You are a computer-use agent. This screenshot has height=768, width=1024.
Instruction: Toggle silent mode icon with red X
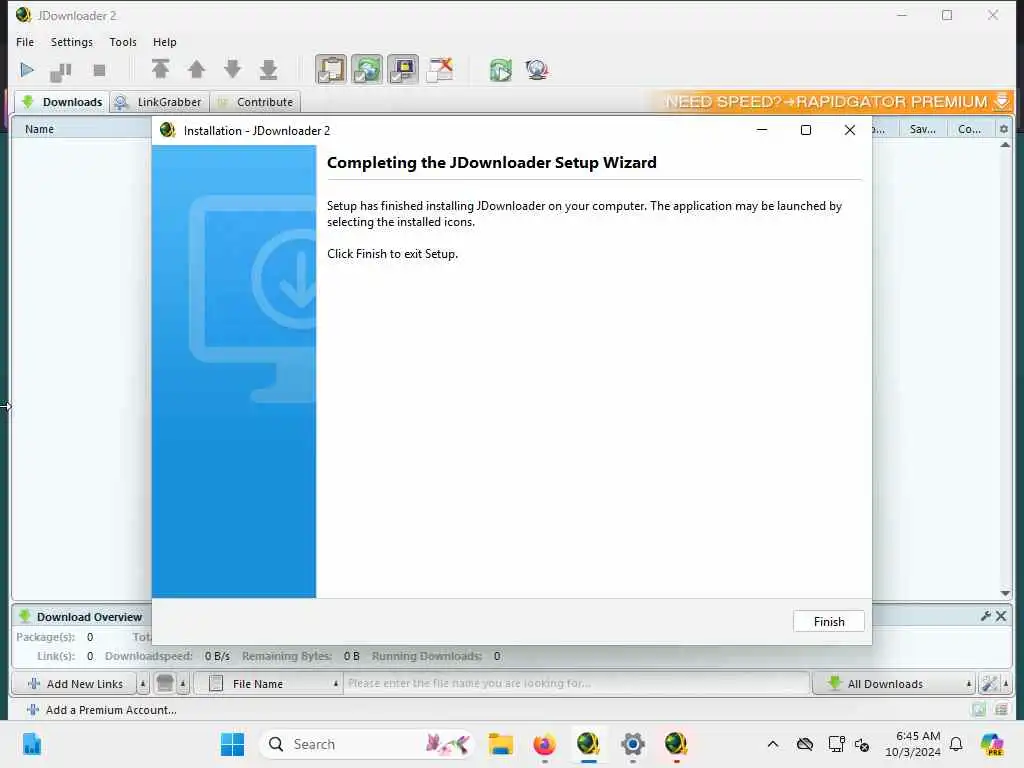[440, 69]
